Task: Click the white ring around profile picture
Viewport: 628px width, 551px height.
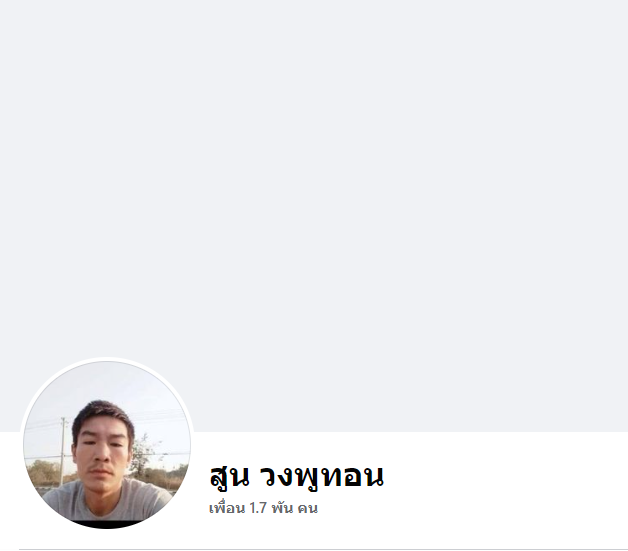Action: click(107, 359)
